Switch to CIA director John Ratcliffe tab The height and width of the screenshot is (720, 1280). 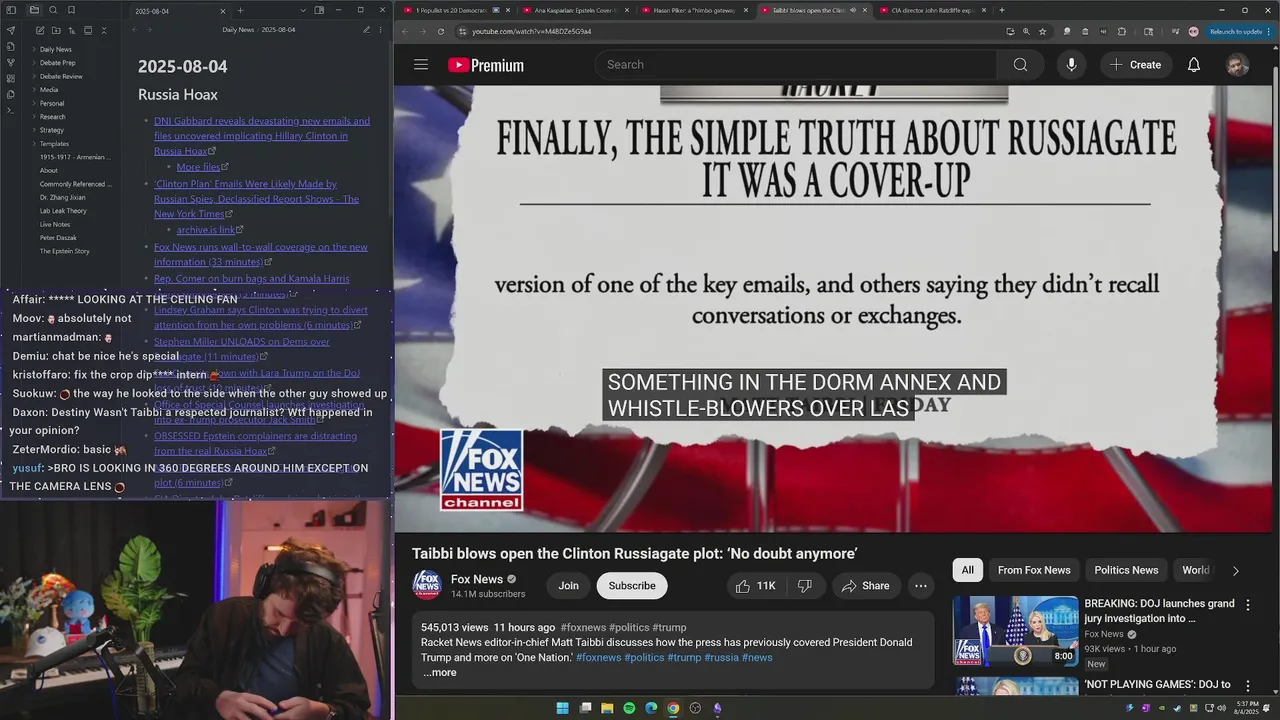click(931, 10)
